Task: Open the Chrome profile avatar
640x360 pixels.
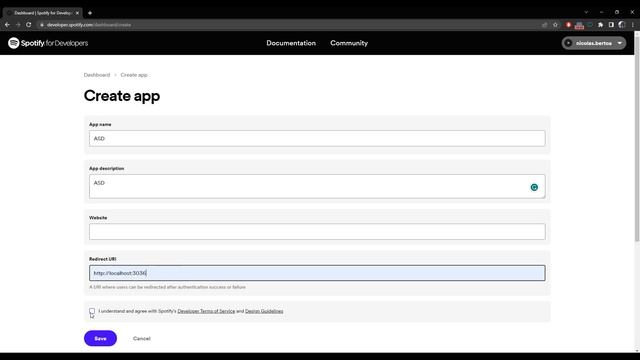Action: pyautogui.click(x=622, y=25)
